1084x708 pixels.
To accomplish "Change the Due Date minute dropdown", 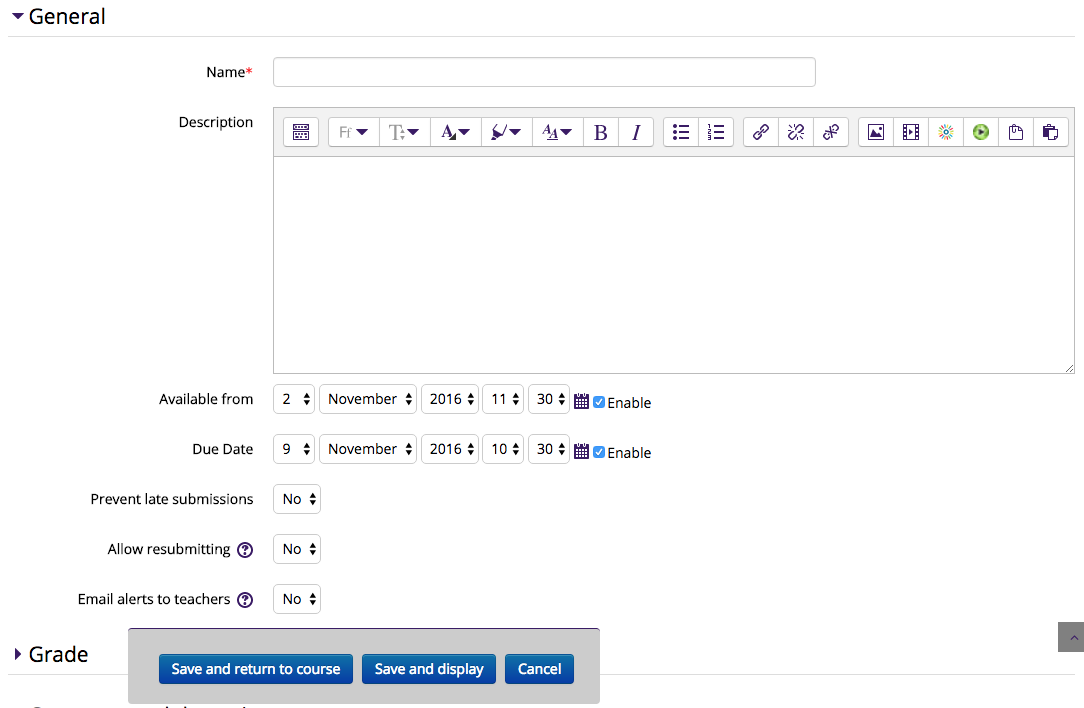I will pos(549,449).
